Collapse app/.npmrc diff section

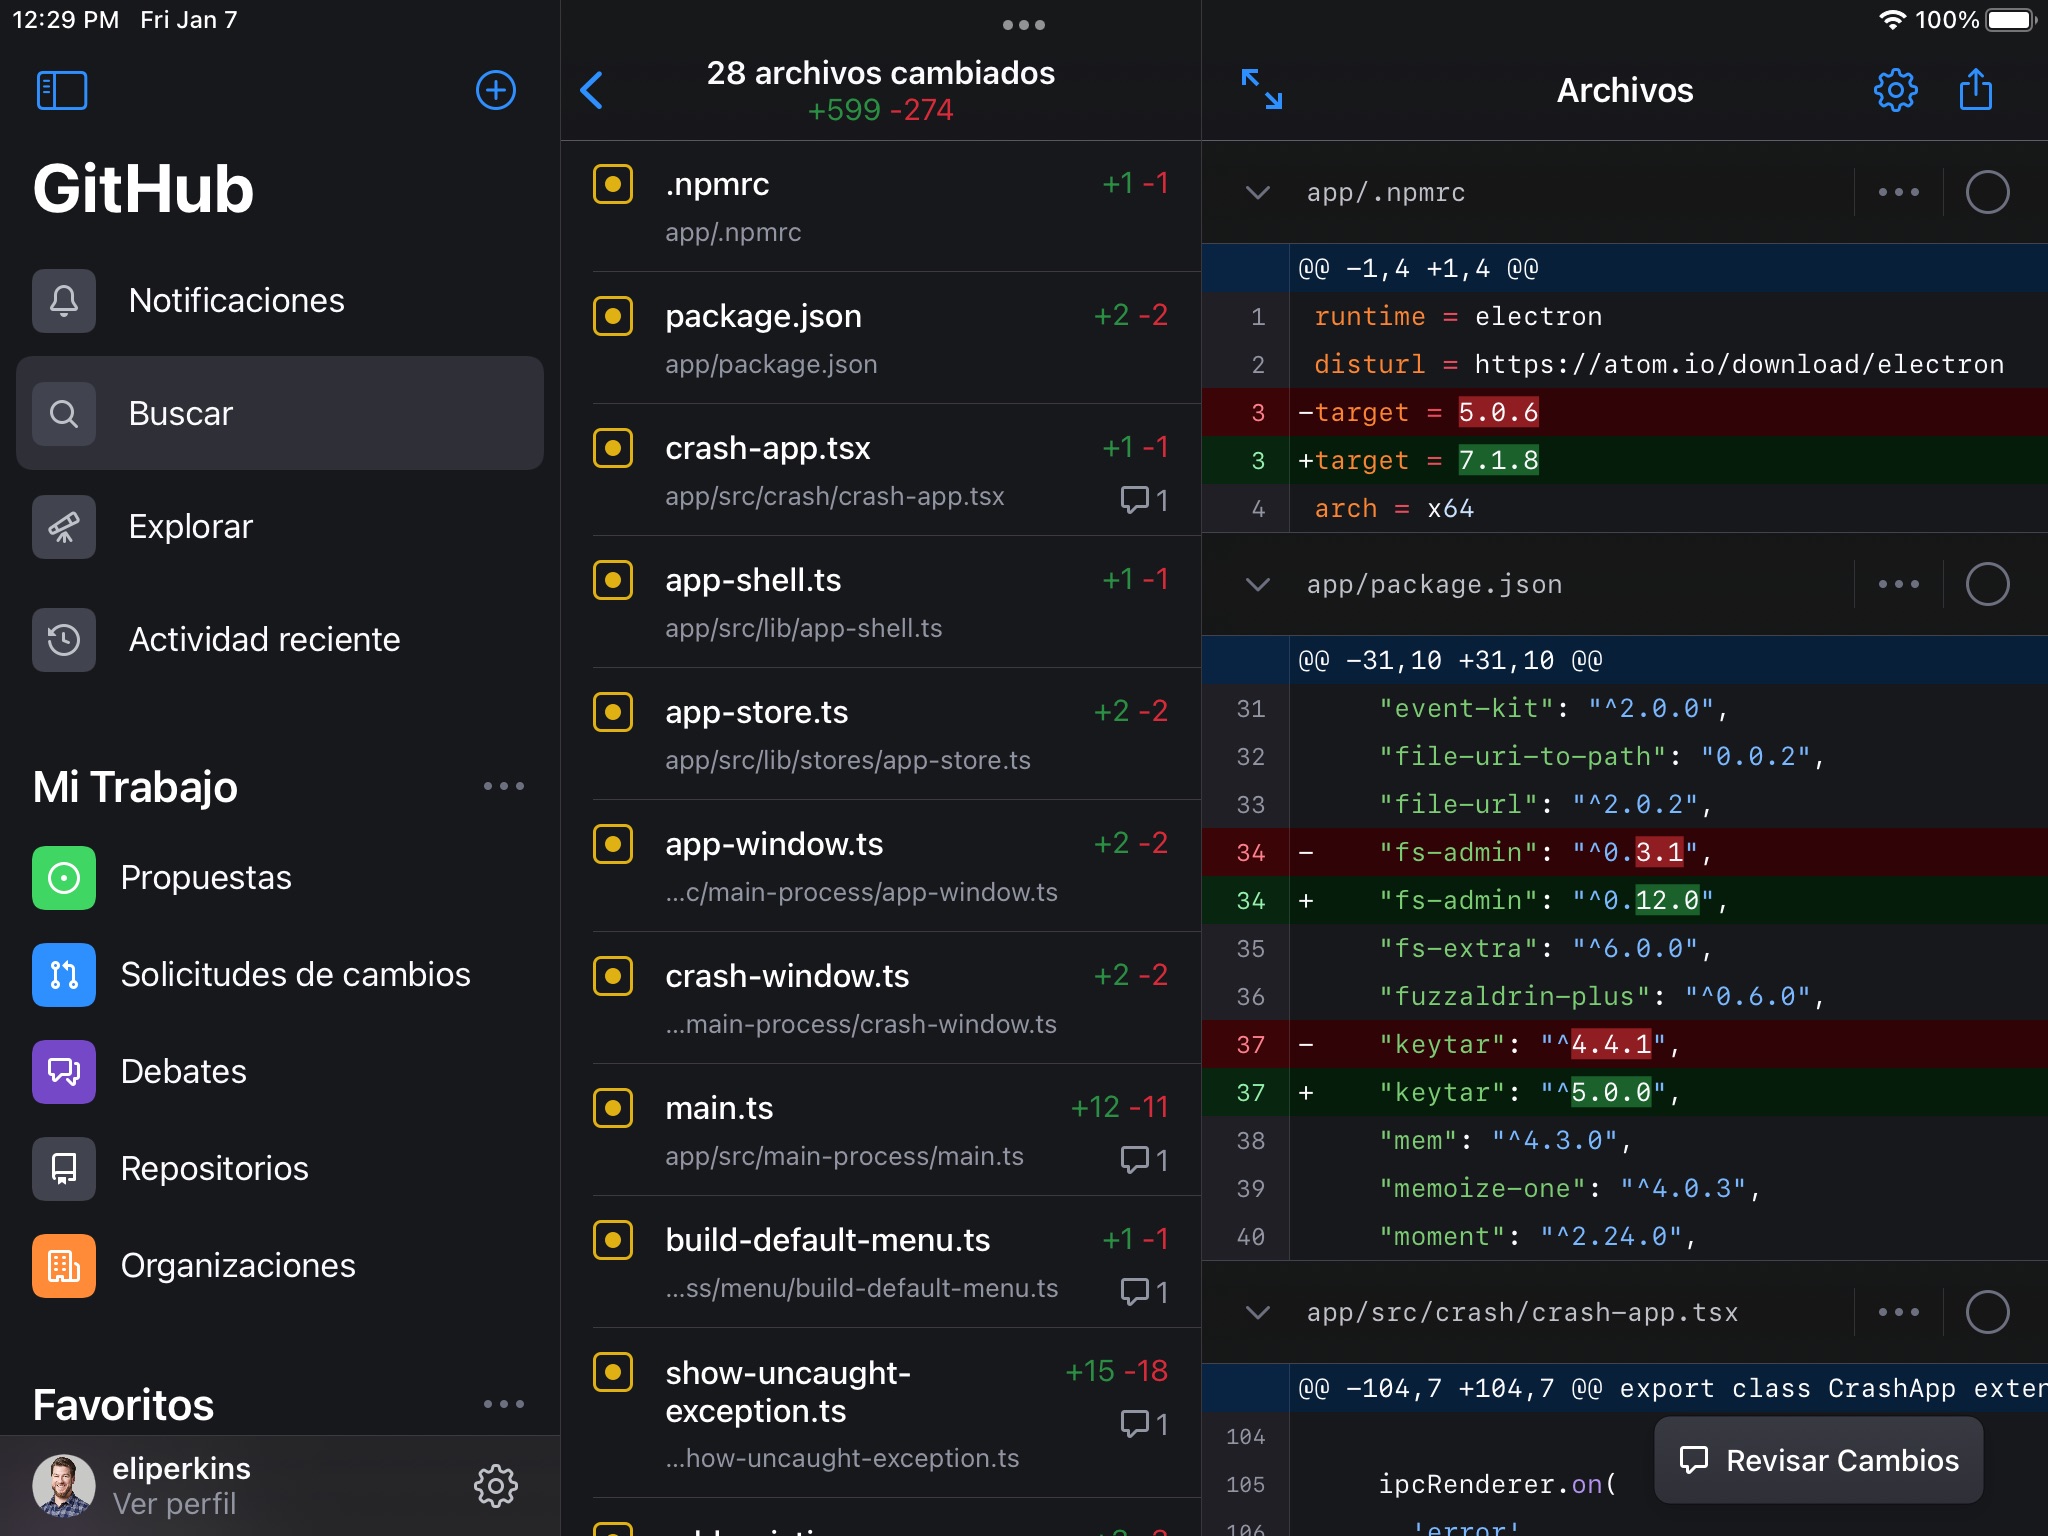(x=1258, y=192)
